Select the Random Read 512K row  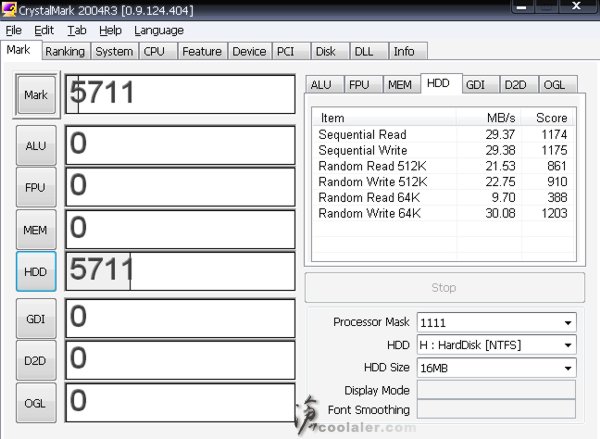(443, 166)
